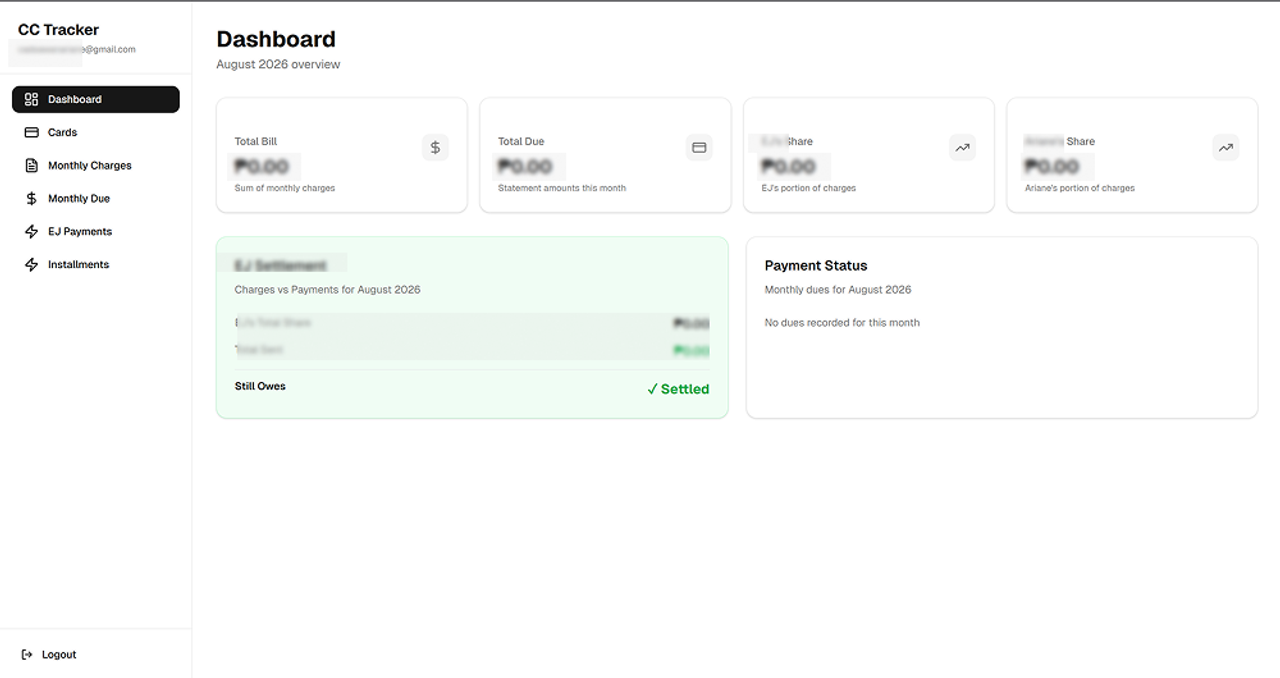Click the Total Bill amount value
Screen dimensions: 1280x678
(x=262, y=166)
